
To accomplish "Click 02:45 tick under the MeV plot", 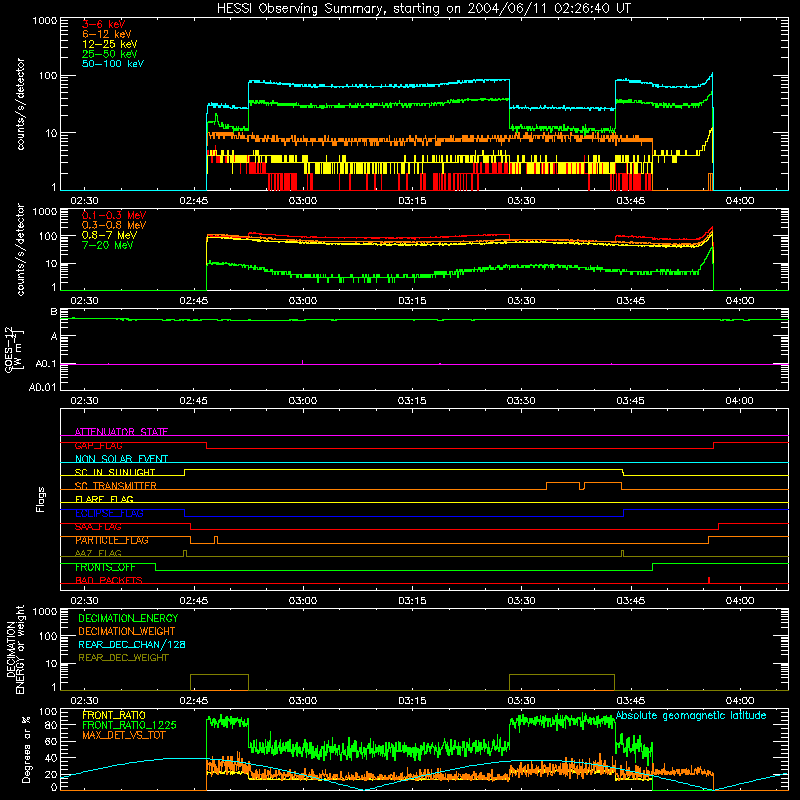I will [193, 301].
